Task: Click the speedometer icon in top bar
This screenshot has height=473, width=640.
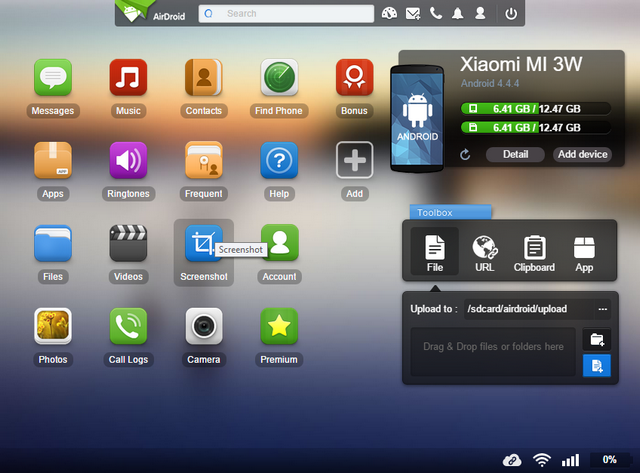Action: pos(389,13)
